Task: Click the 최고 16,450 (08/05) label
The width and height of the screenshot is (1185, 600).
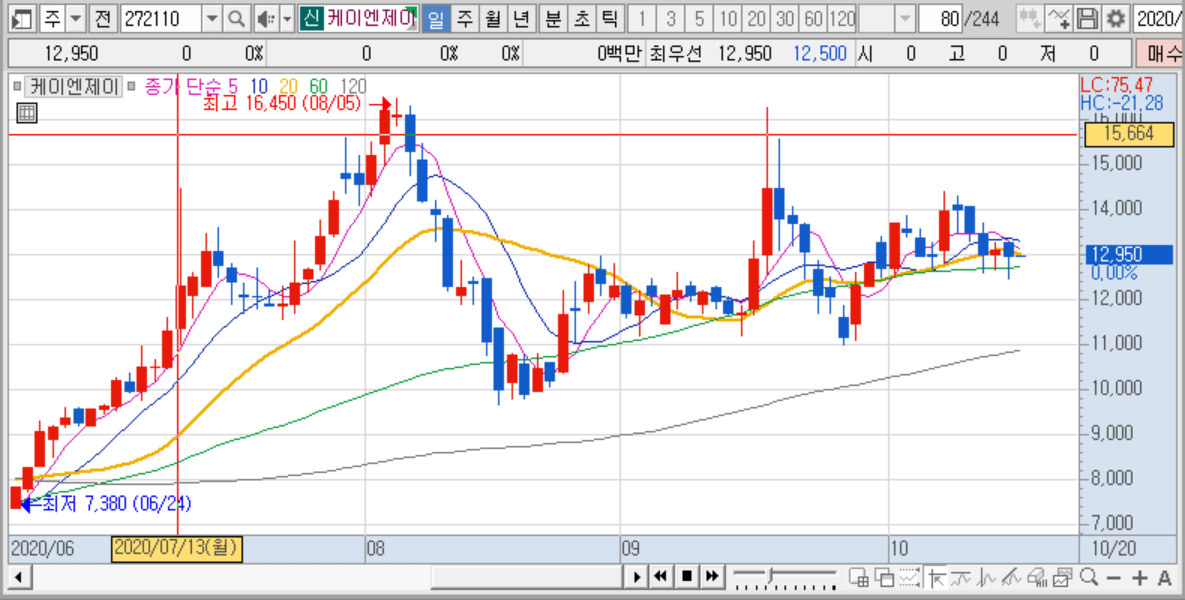Action: [282, 104]
